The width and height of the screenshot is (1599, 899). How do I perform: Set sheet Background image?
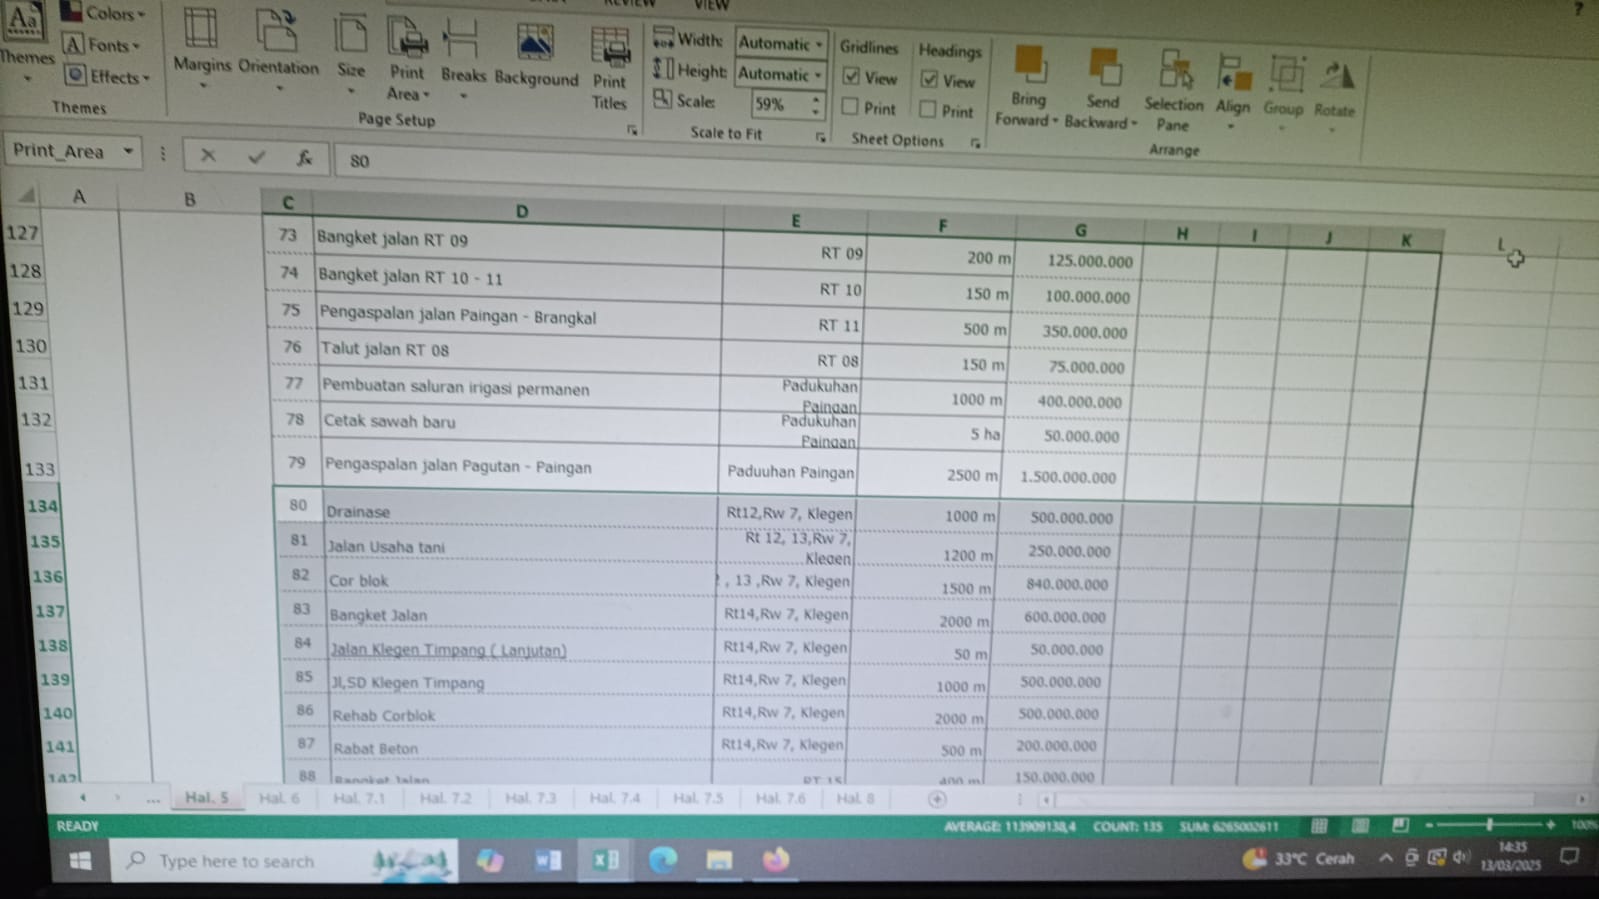pyautogui.click(x=536, y=57)
